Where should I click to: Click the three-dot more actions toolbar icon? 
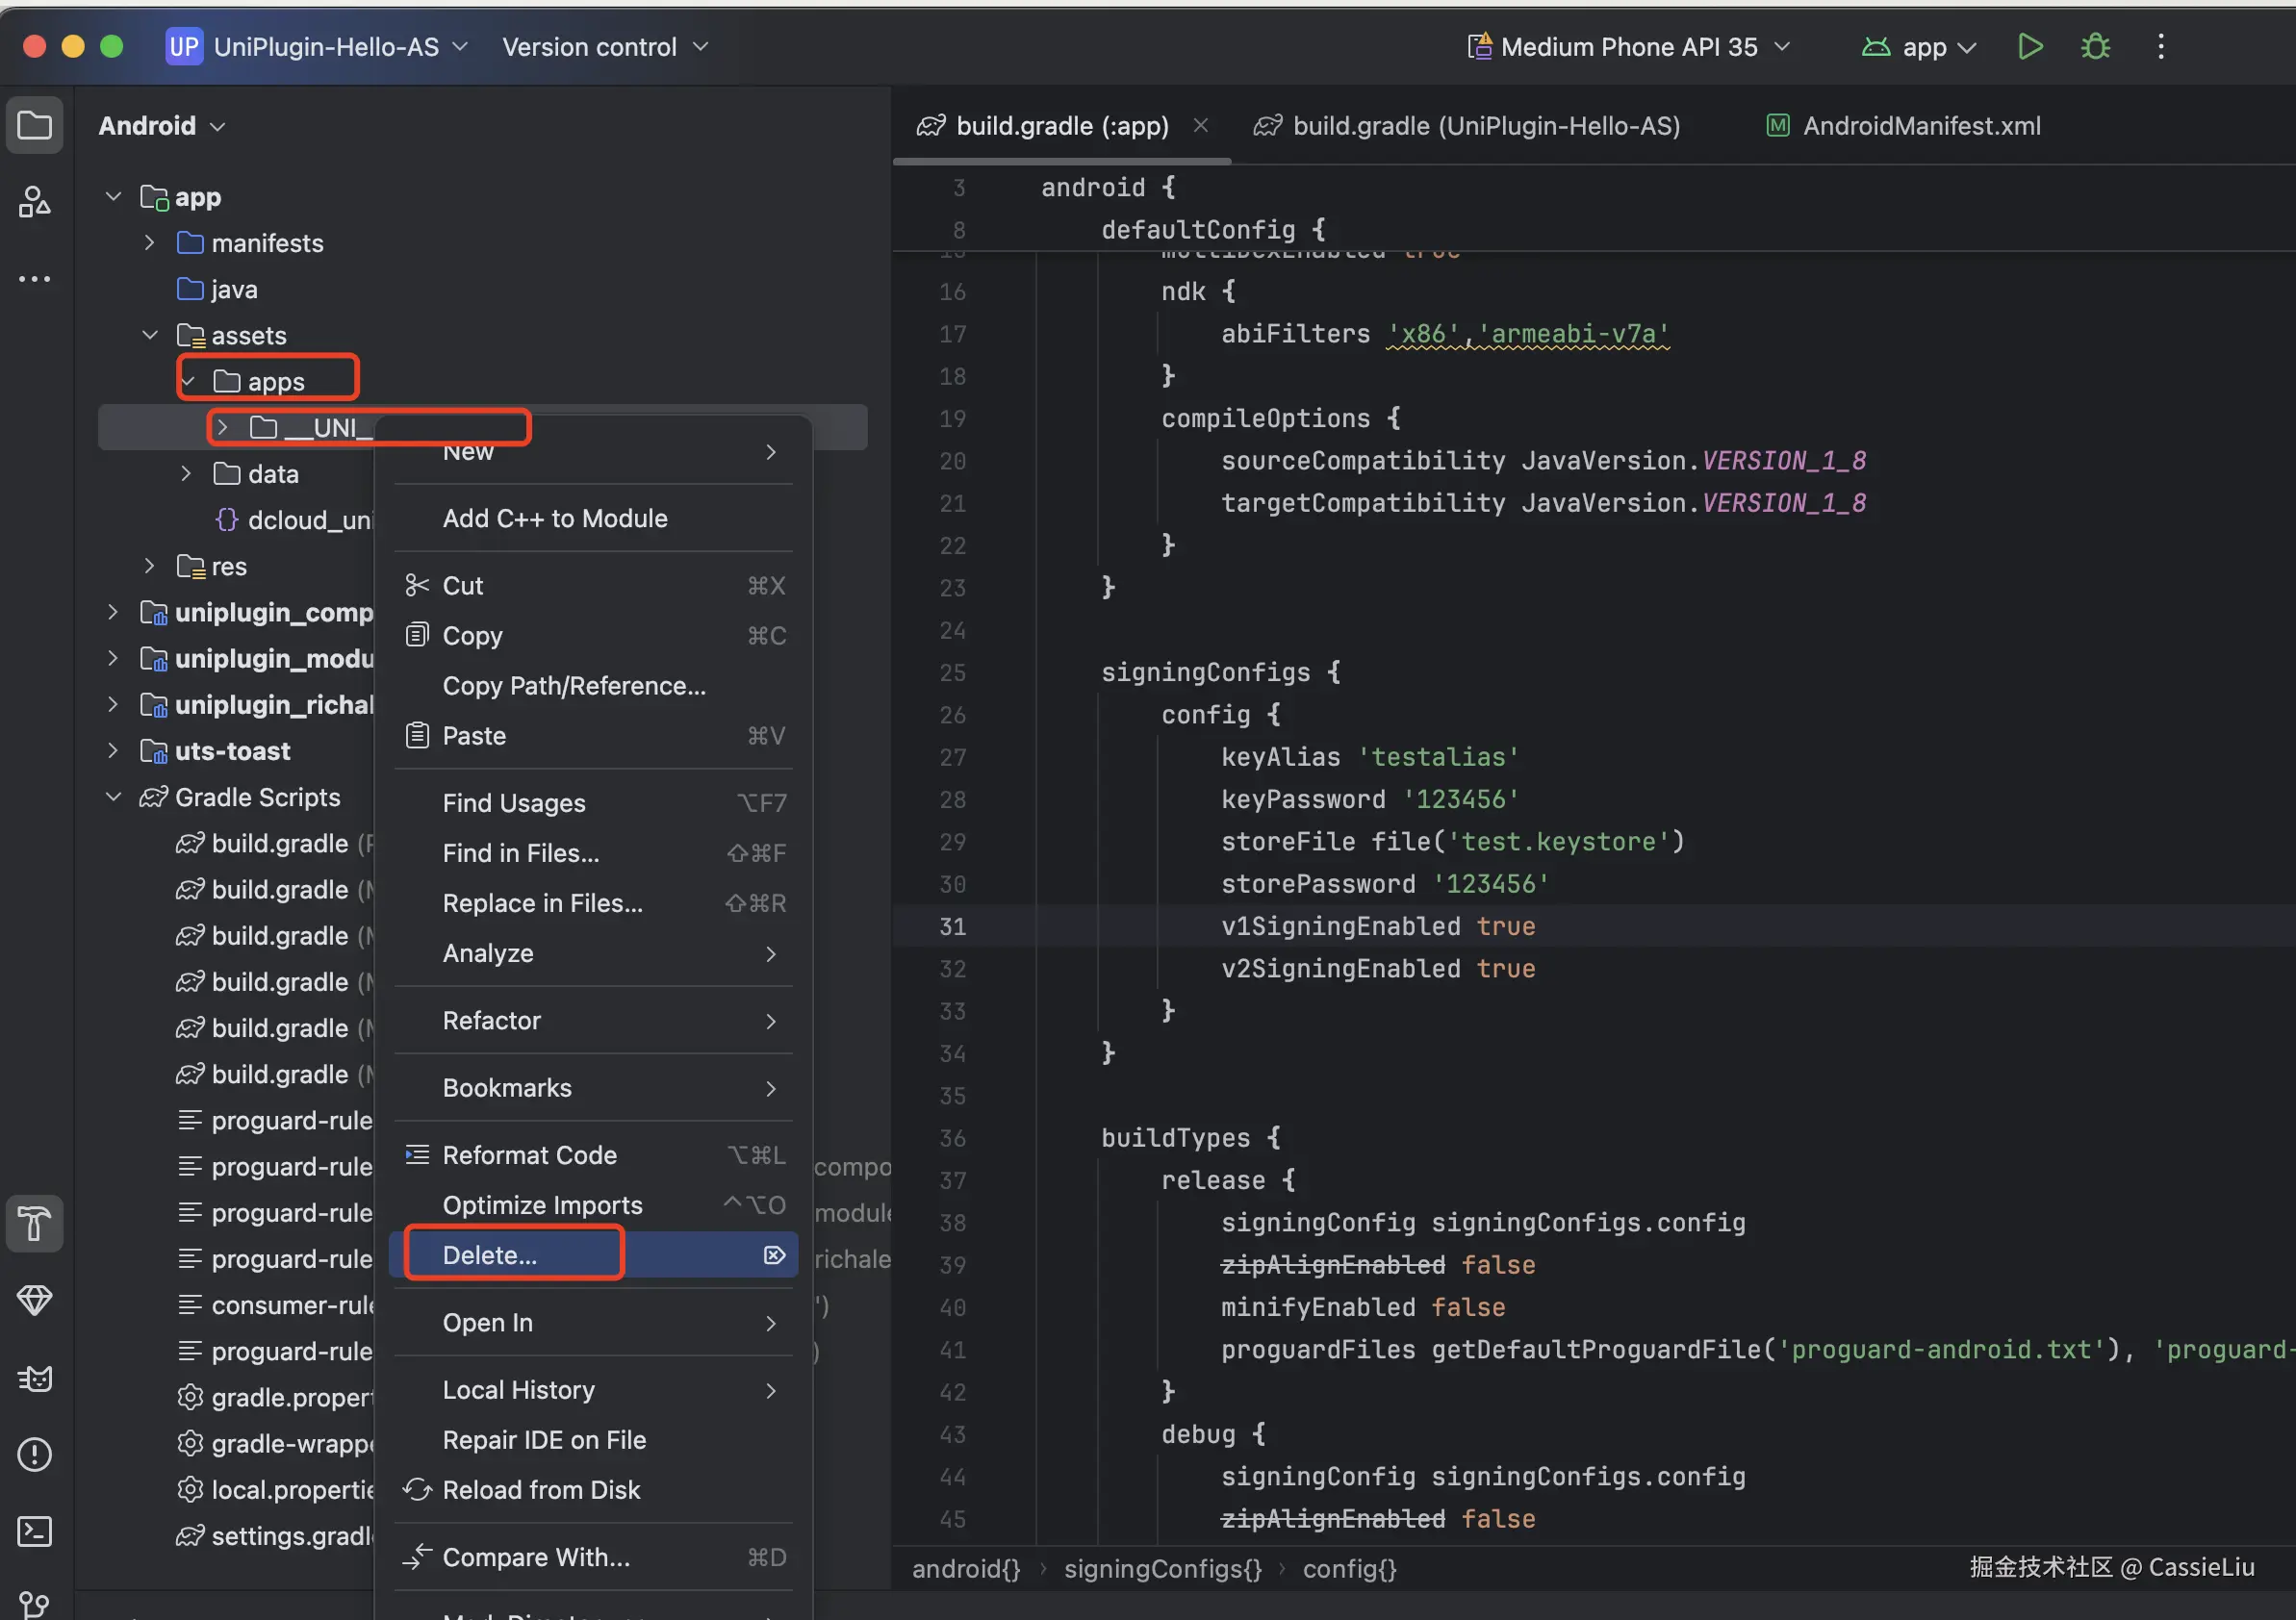click(2160, 47)
